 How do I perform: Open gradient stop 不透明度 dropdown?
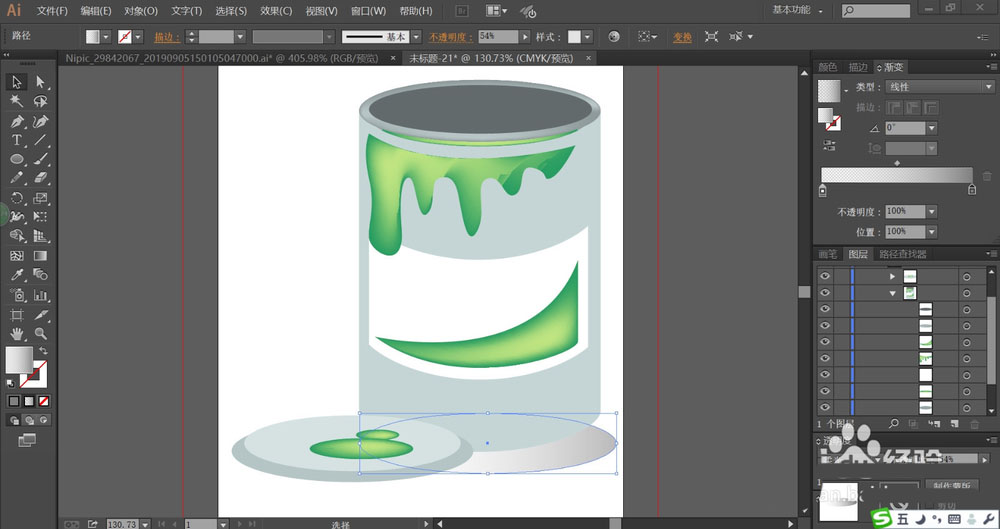click(932, 211)
